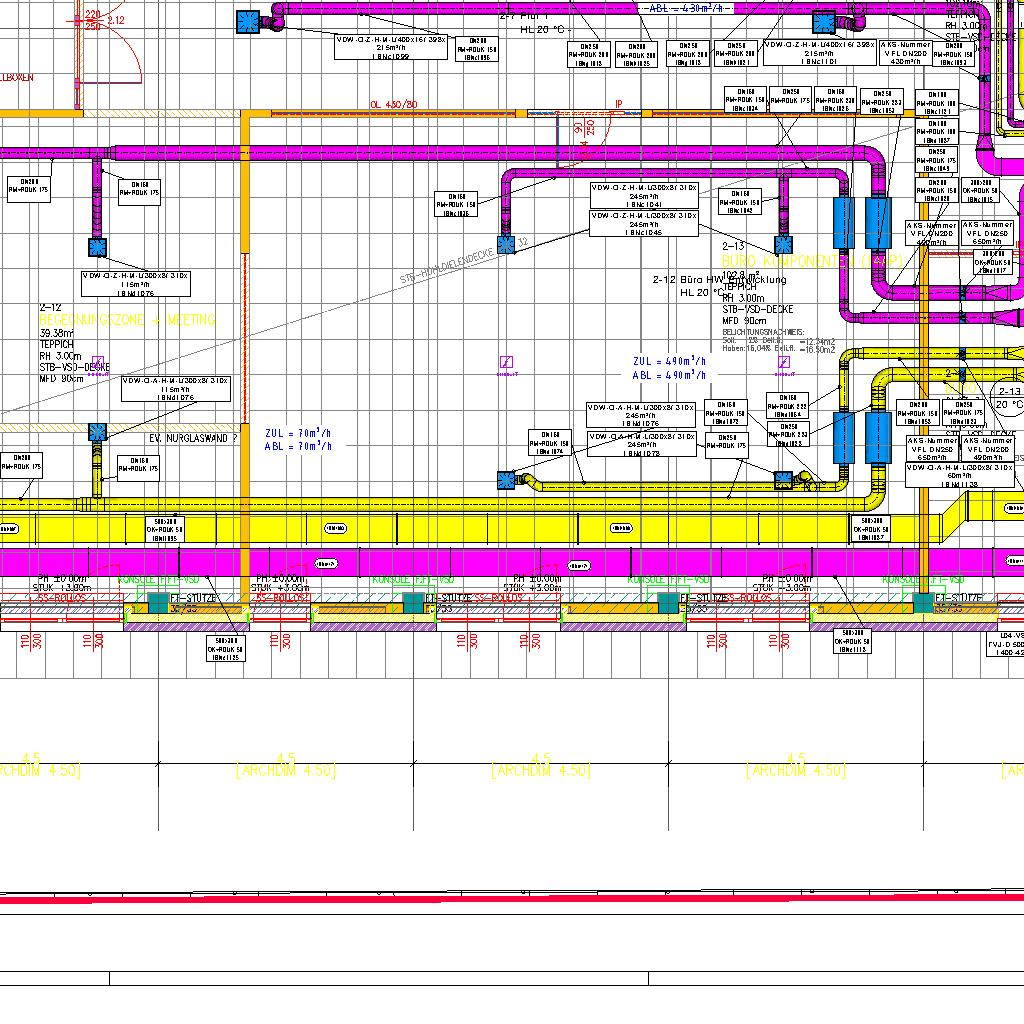
Task: Select the blue diffuser beside the EV. NURGLASWAND text
Action: (x=97, y=432)
